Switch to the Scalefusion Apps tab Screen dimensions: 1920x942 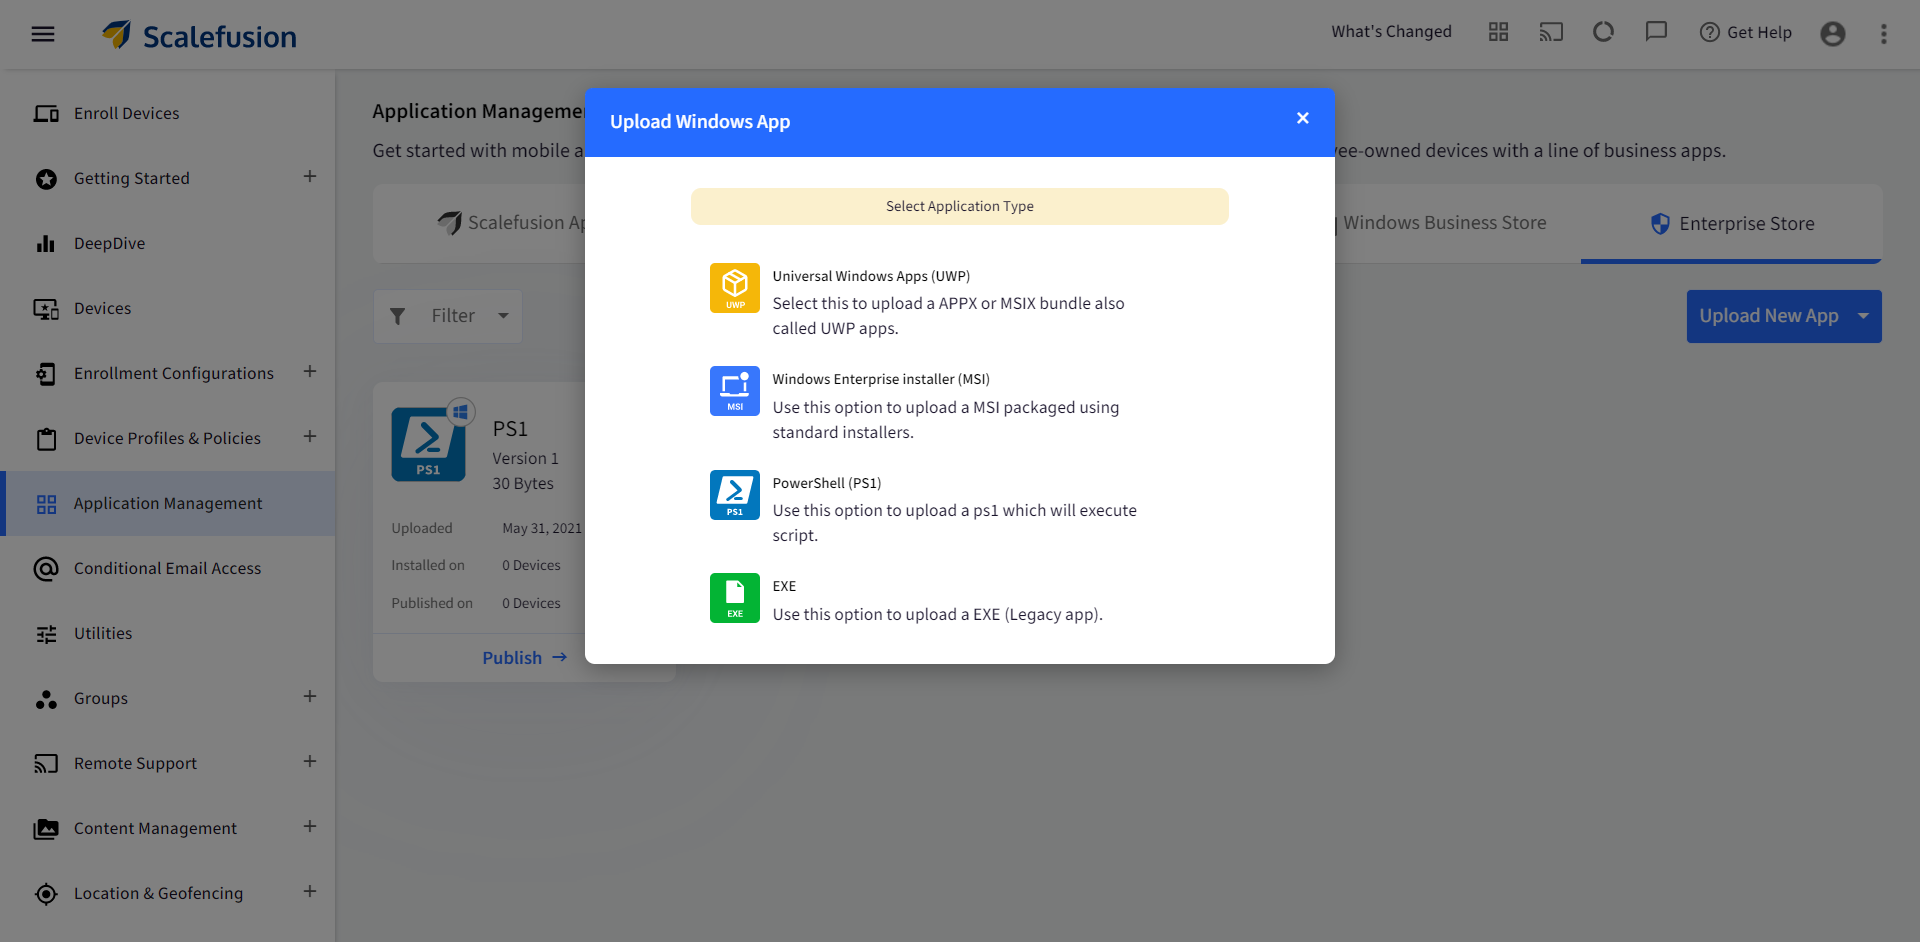(x=510, y=223)
